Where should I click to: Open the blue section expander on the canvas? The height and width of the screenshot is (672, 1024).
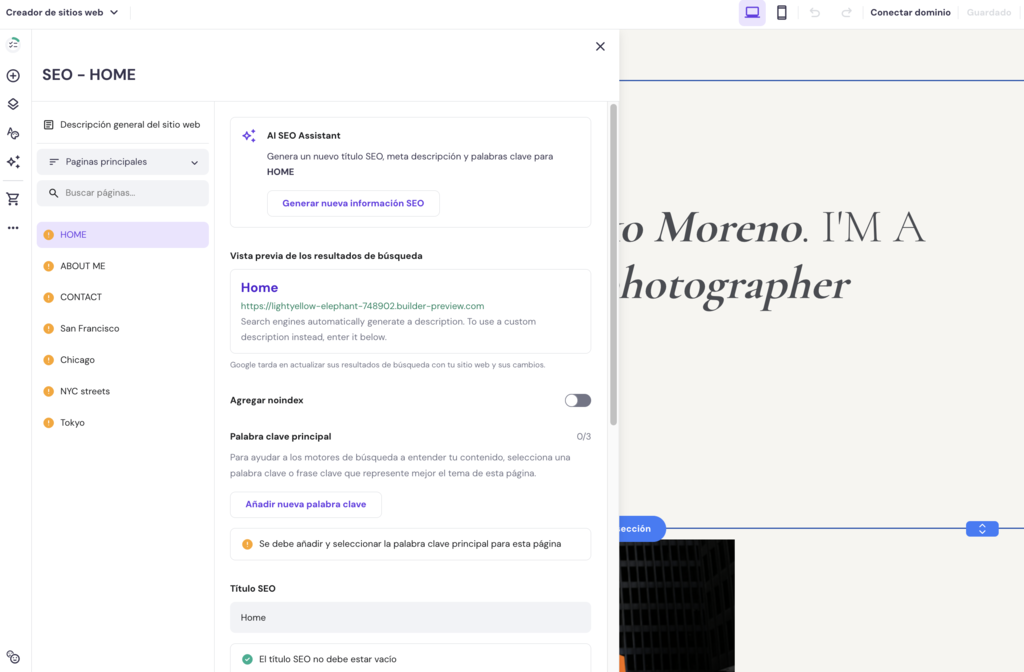click(x=981, y=528)
